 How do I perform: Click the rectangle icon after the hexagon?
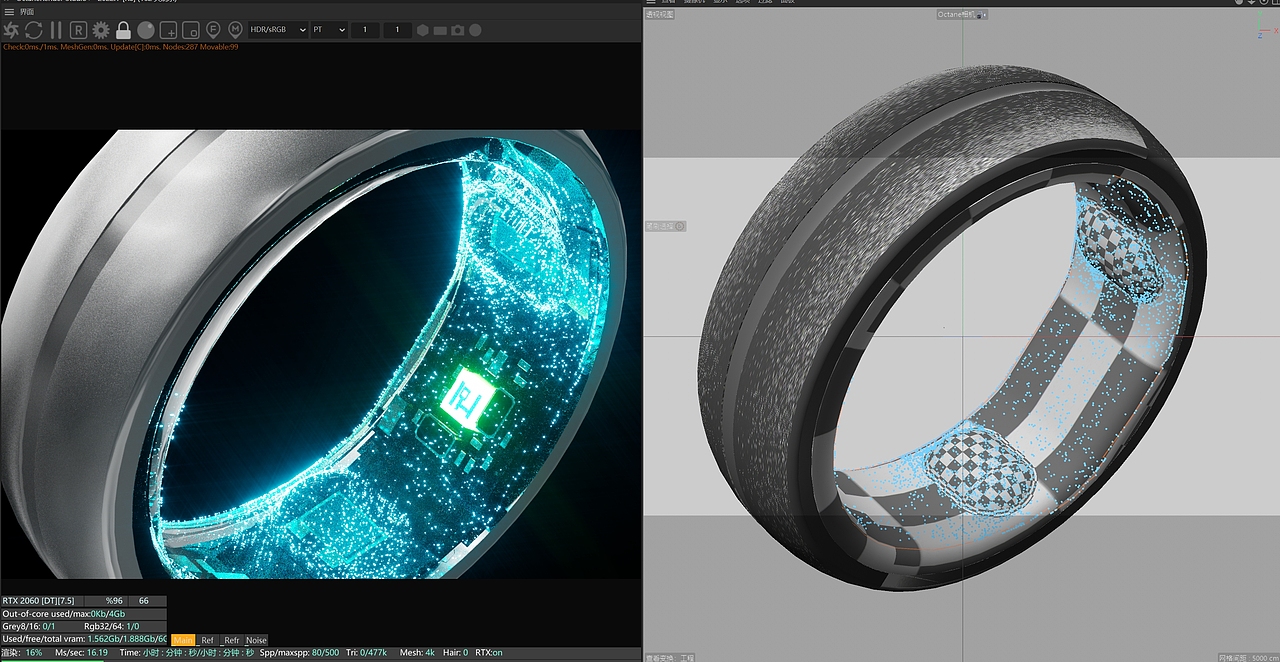click(x=440, y=30)
